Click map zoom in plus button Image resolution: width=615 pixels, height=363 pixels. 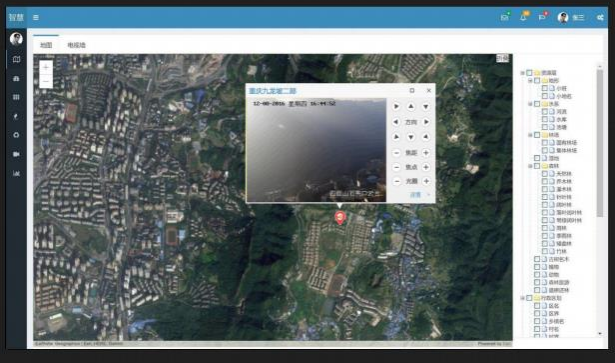pyautogui.click(x=46, y=67)
